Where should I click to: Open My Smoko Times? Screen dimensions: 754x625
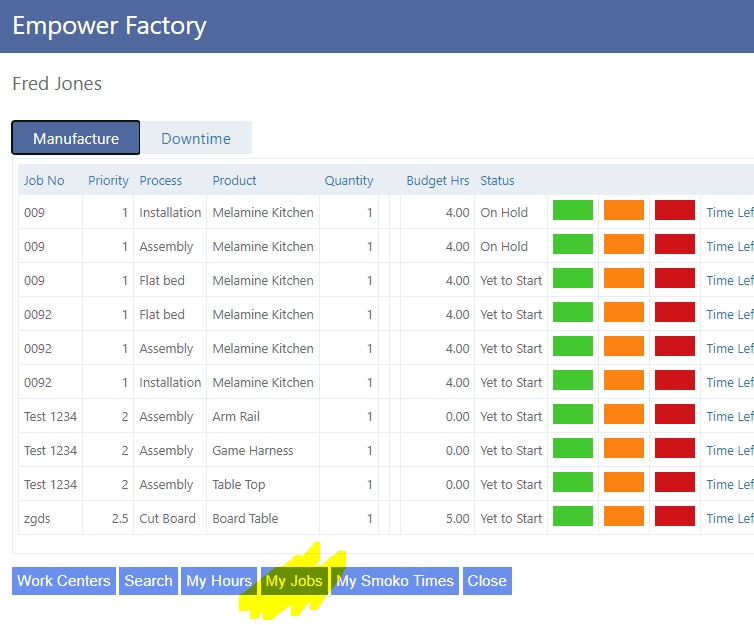[x=395, y=581]
